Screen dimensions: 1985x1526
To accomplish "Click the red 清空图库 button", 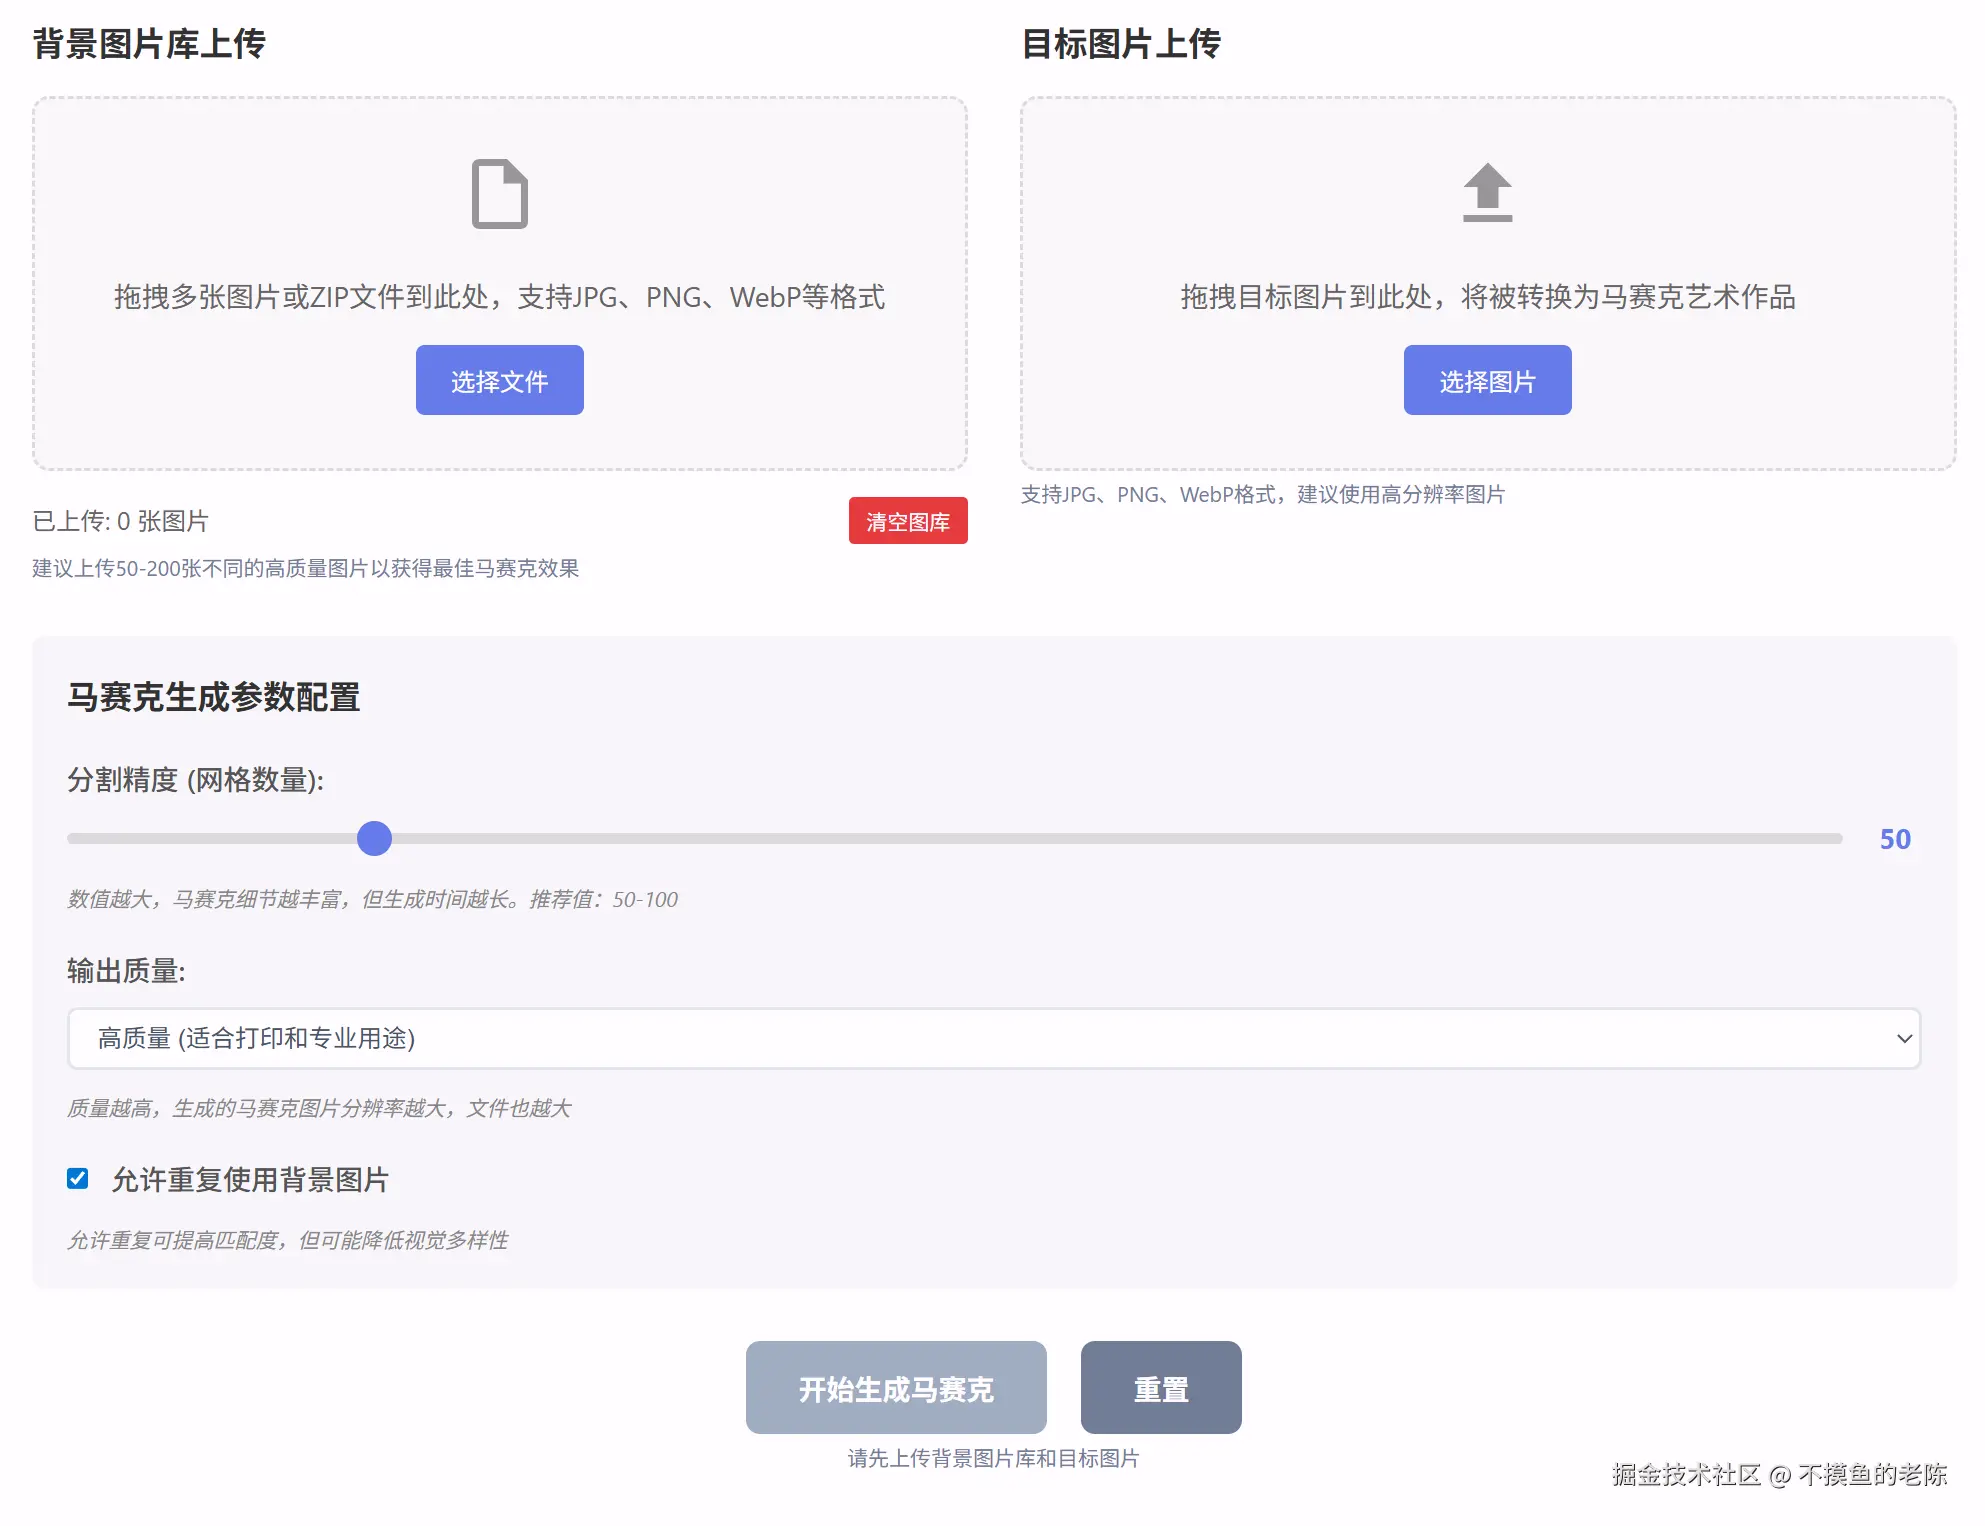I will (907, 521).
